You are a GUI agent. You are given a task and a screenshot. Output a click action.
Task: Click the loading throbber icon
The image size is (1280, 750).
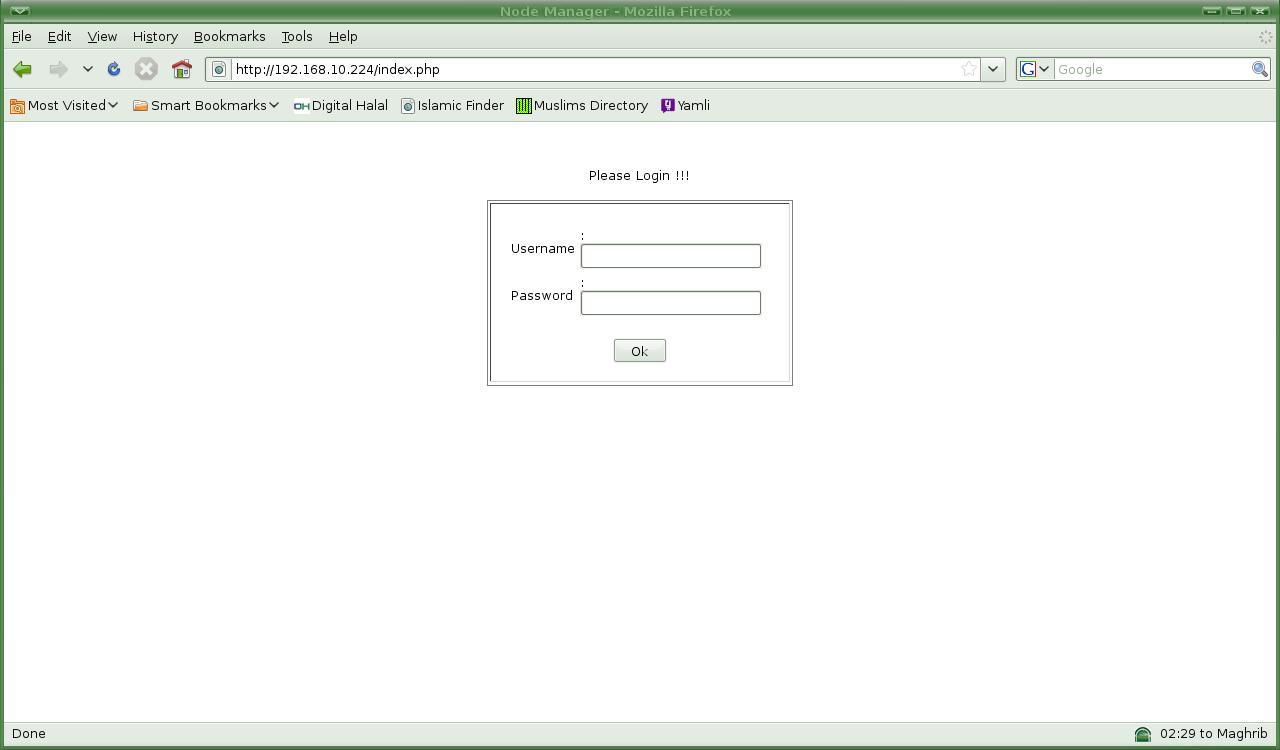[x=1264, y=37]
